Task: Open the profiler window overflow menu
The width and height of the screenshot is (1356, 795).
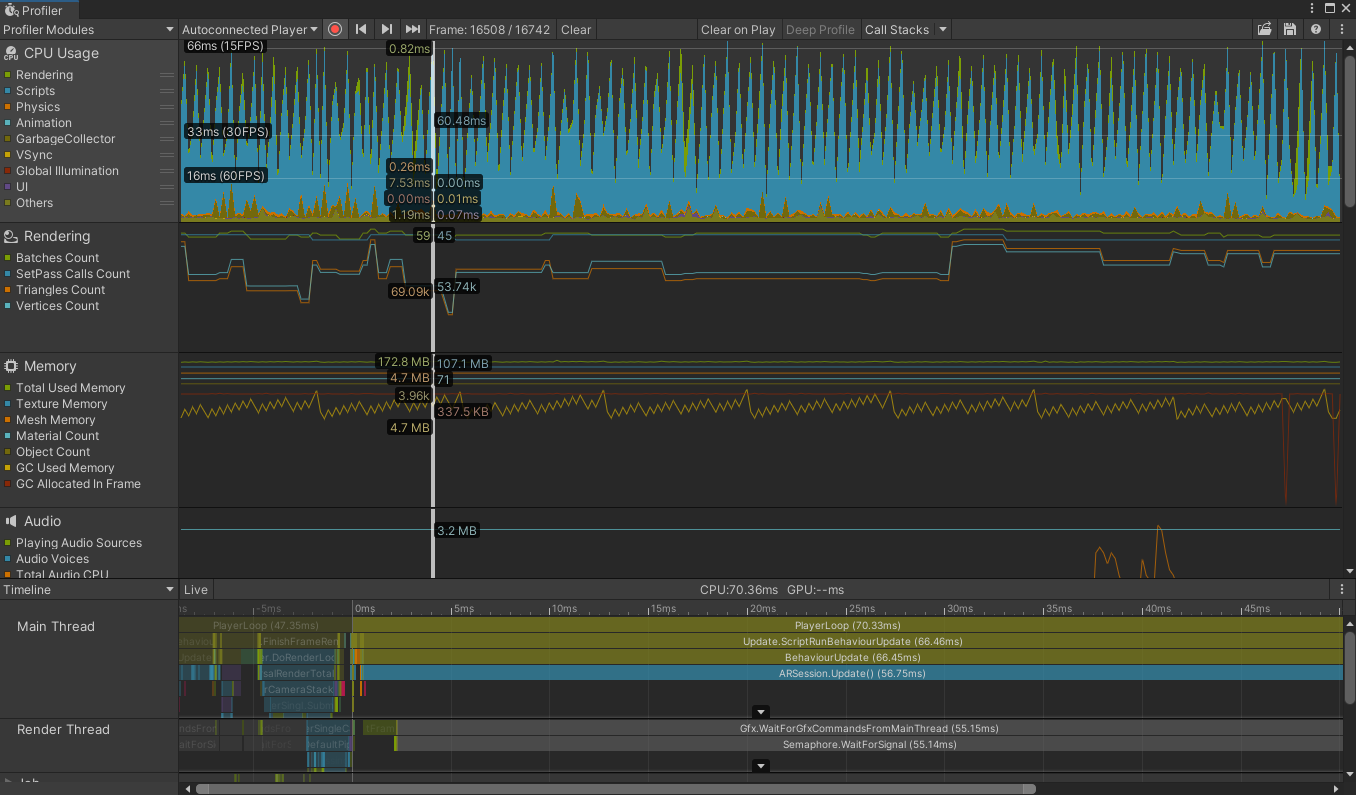Action: [x=1341, y=29]
